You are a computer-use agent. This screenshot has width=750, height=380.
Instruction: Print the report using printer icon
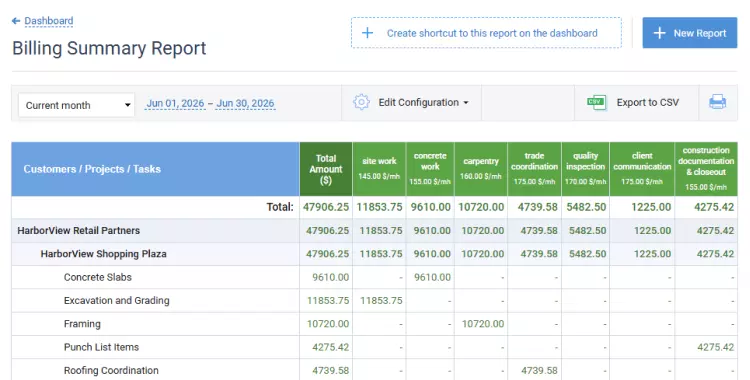coord(717,102)
